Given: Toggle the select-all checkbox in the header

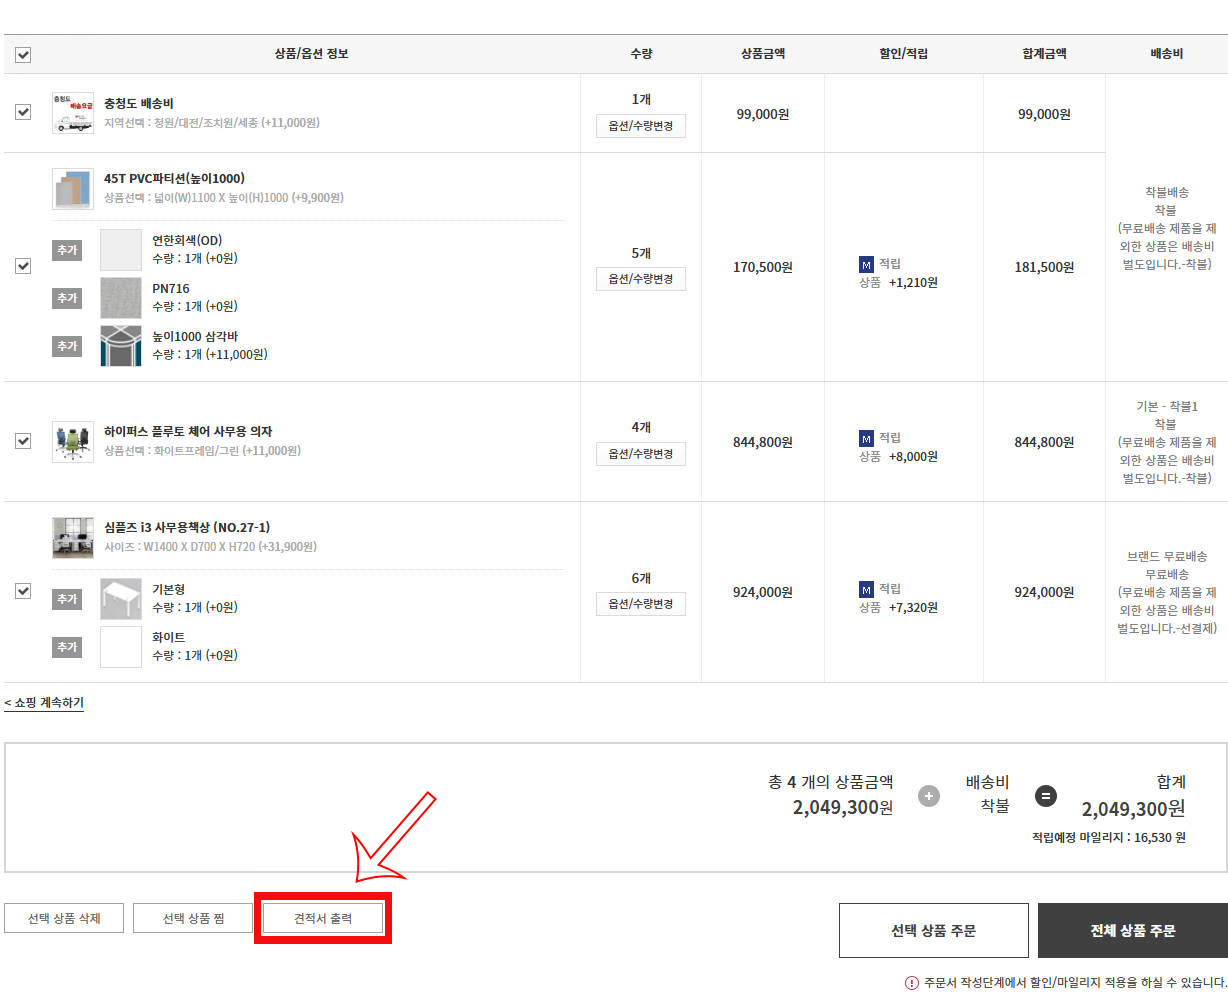Looking at the screenshot, I should pyautogui.click(x=23, y=54).
